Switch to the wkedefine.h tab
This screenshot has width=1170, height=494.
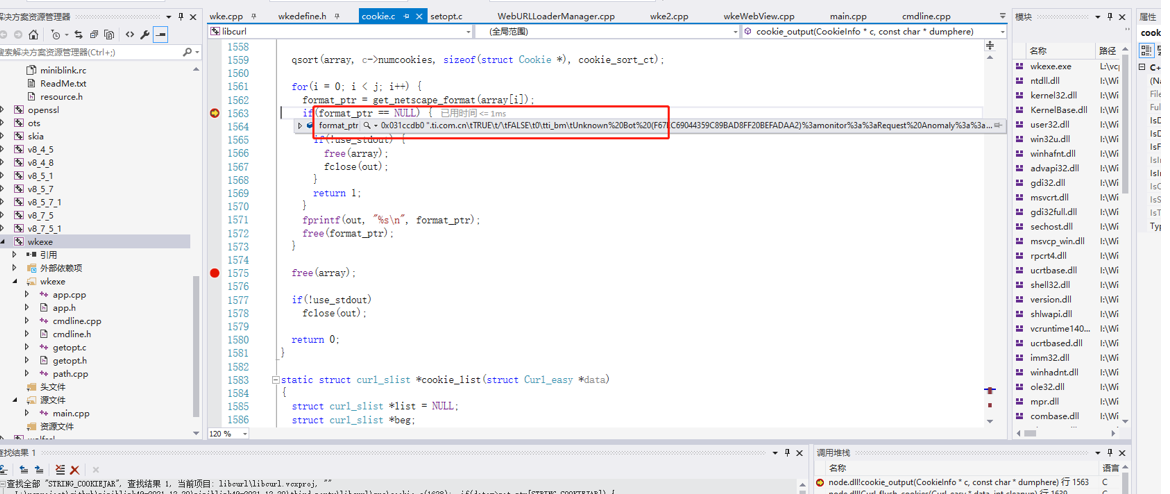click(x=302, y=16)
